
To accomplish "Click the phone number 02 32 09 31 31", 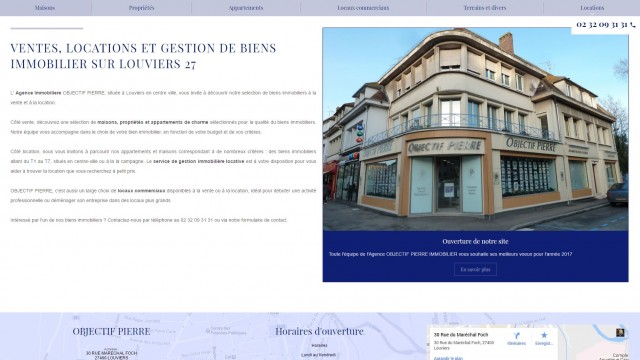I will (x=602, y=24).
